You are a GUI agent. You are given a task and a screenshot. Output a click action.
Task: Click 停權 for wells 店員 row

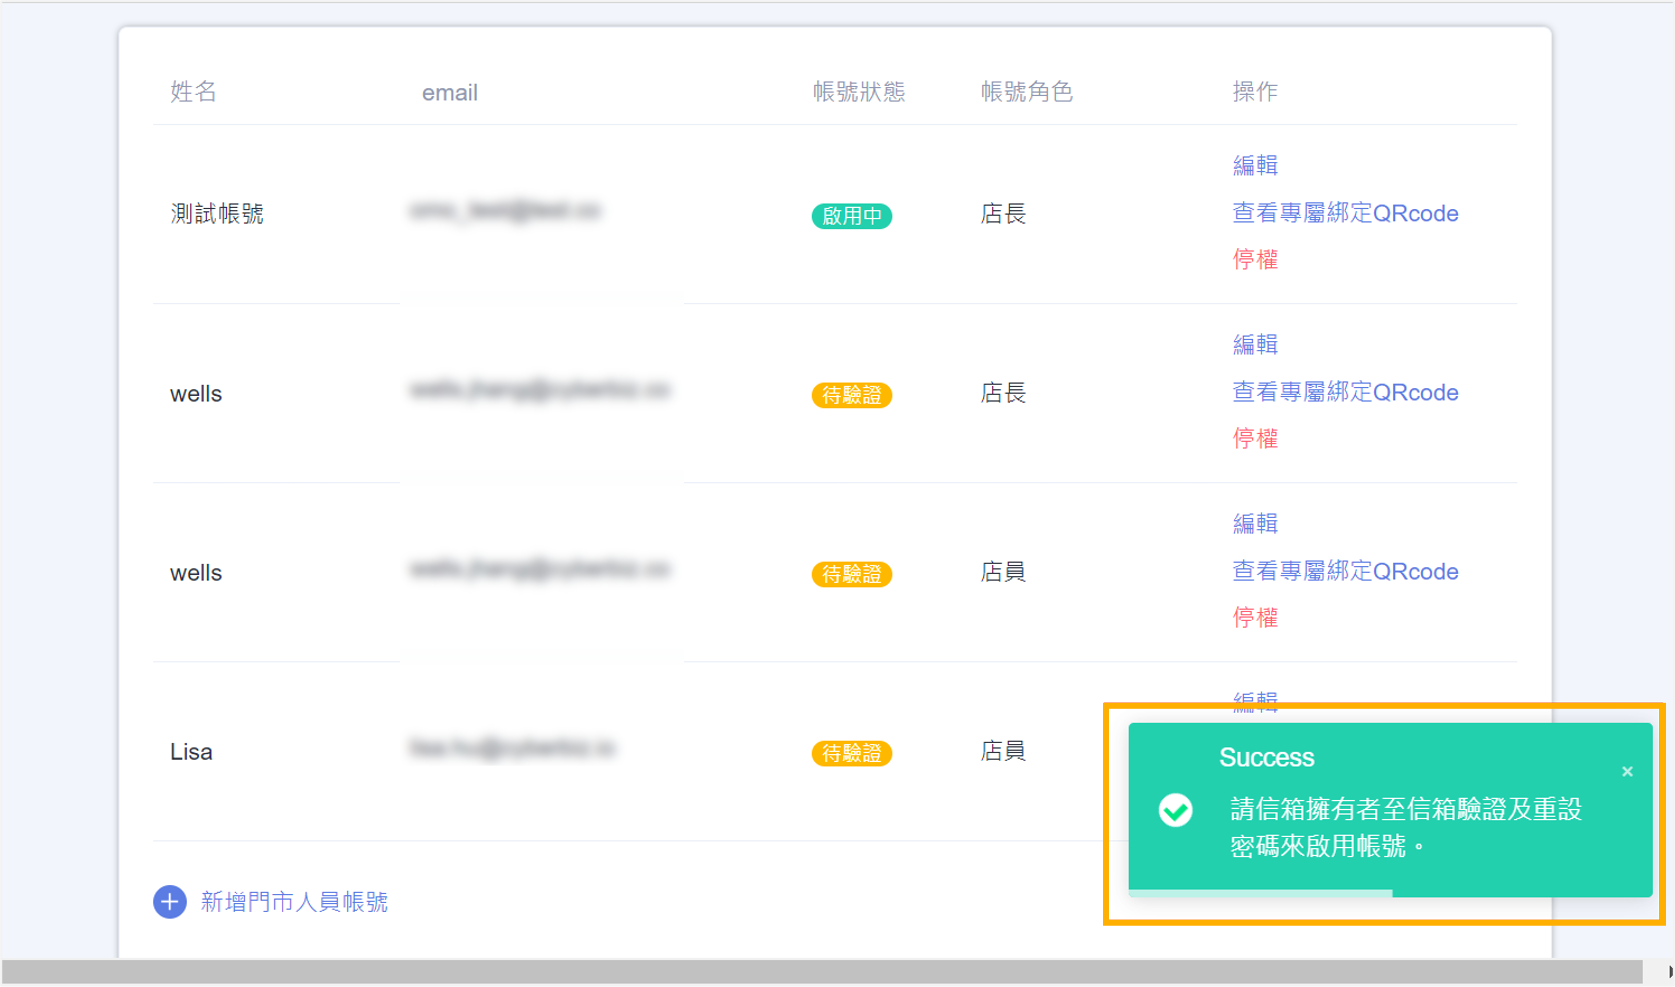(x=1255, y=617)
